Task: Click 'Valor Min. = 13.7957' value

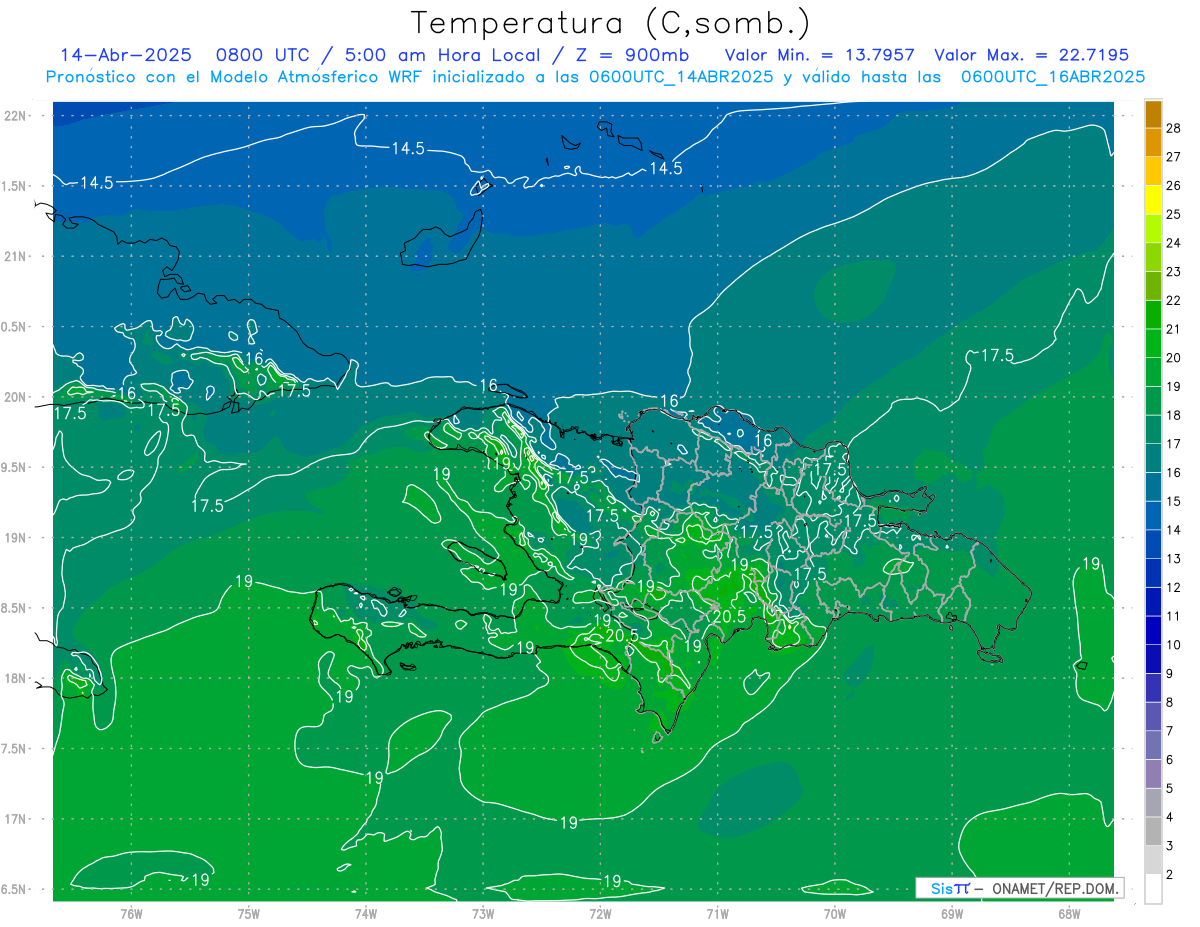Action: (x=820, y=55)
